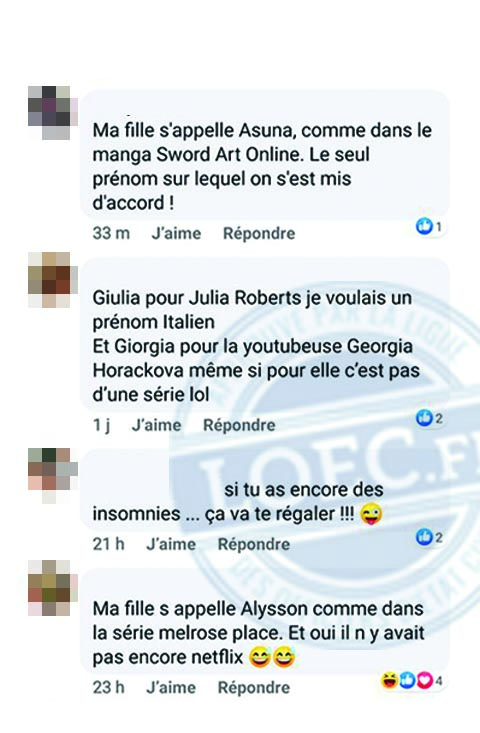480x733 pixels.
Task: Open the Giulia commenter's pixelated avatar
Action: click(49, 280)
